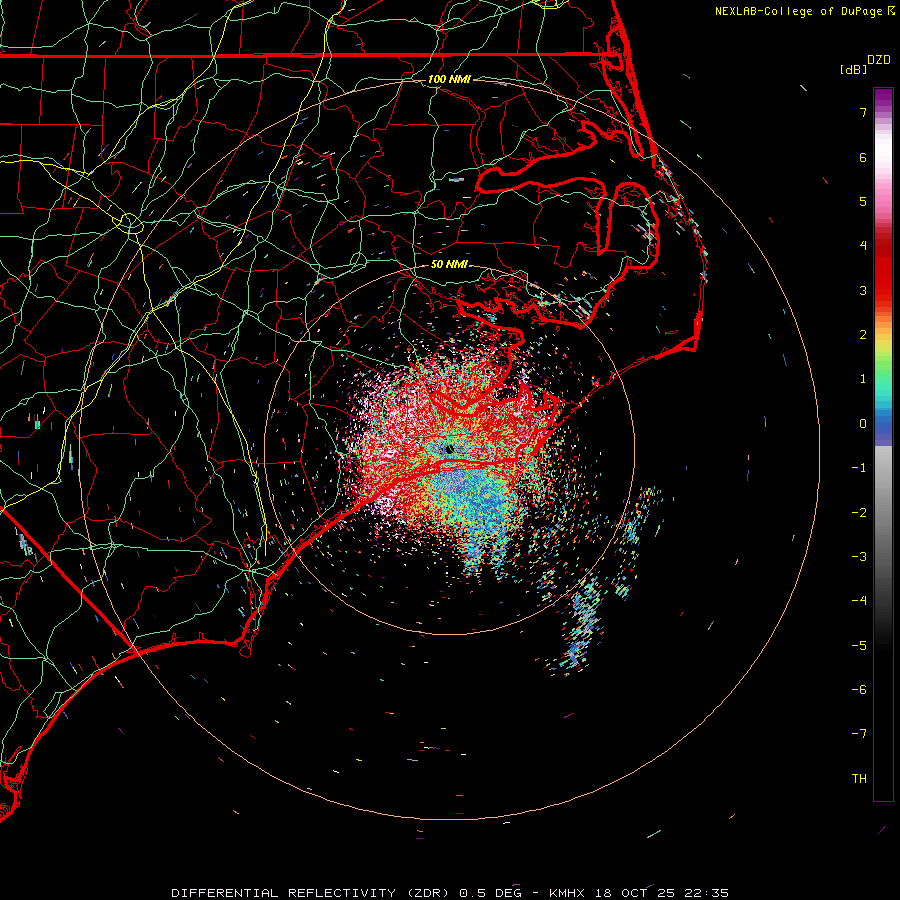Click the '100 NMI' range ring label

pyautogui.click(x=449, y=79)
